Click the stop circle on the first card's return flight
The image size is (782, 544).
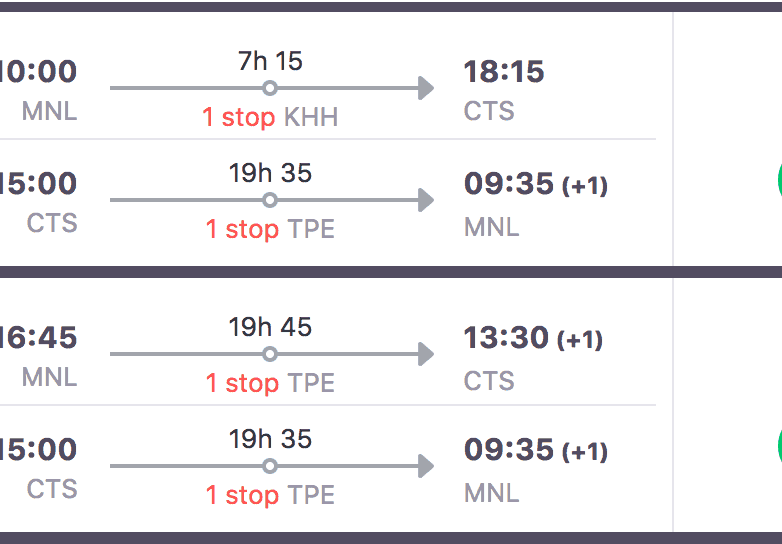tap(270, 200)
